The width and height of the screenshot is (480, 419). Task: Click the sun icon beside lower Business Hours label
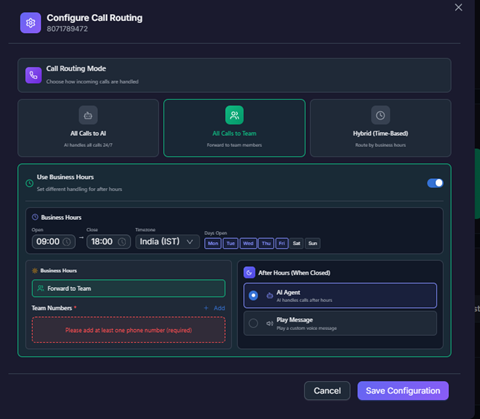click(35, 271)
